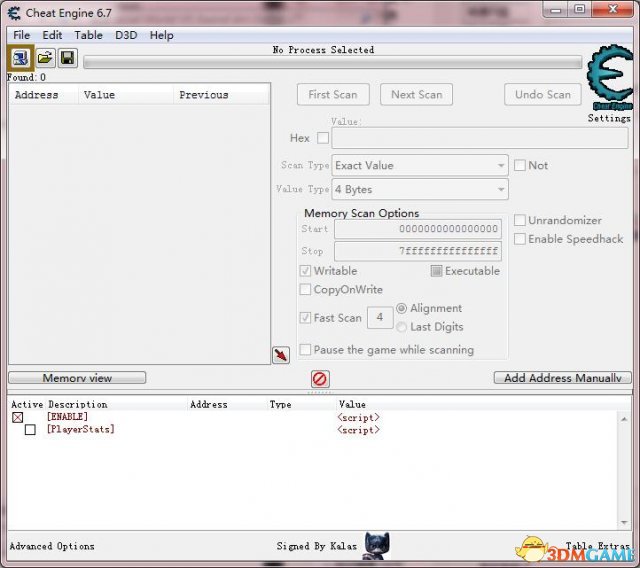The image size is (640, 568).
Task: Open Advanced Options
Action: click(x=52, y=546)
